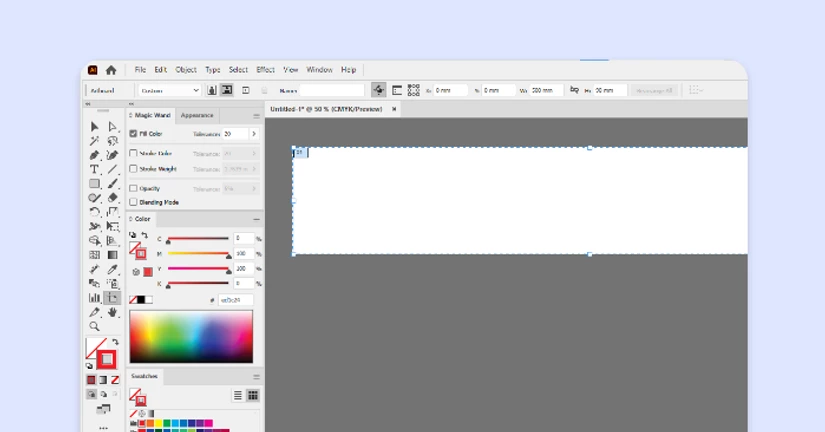825x432 pixels.
Task: Select the Pen tool
Action: click(x=94, y=155)
